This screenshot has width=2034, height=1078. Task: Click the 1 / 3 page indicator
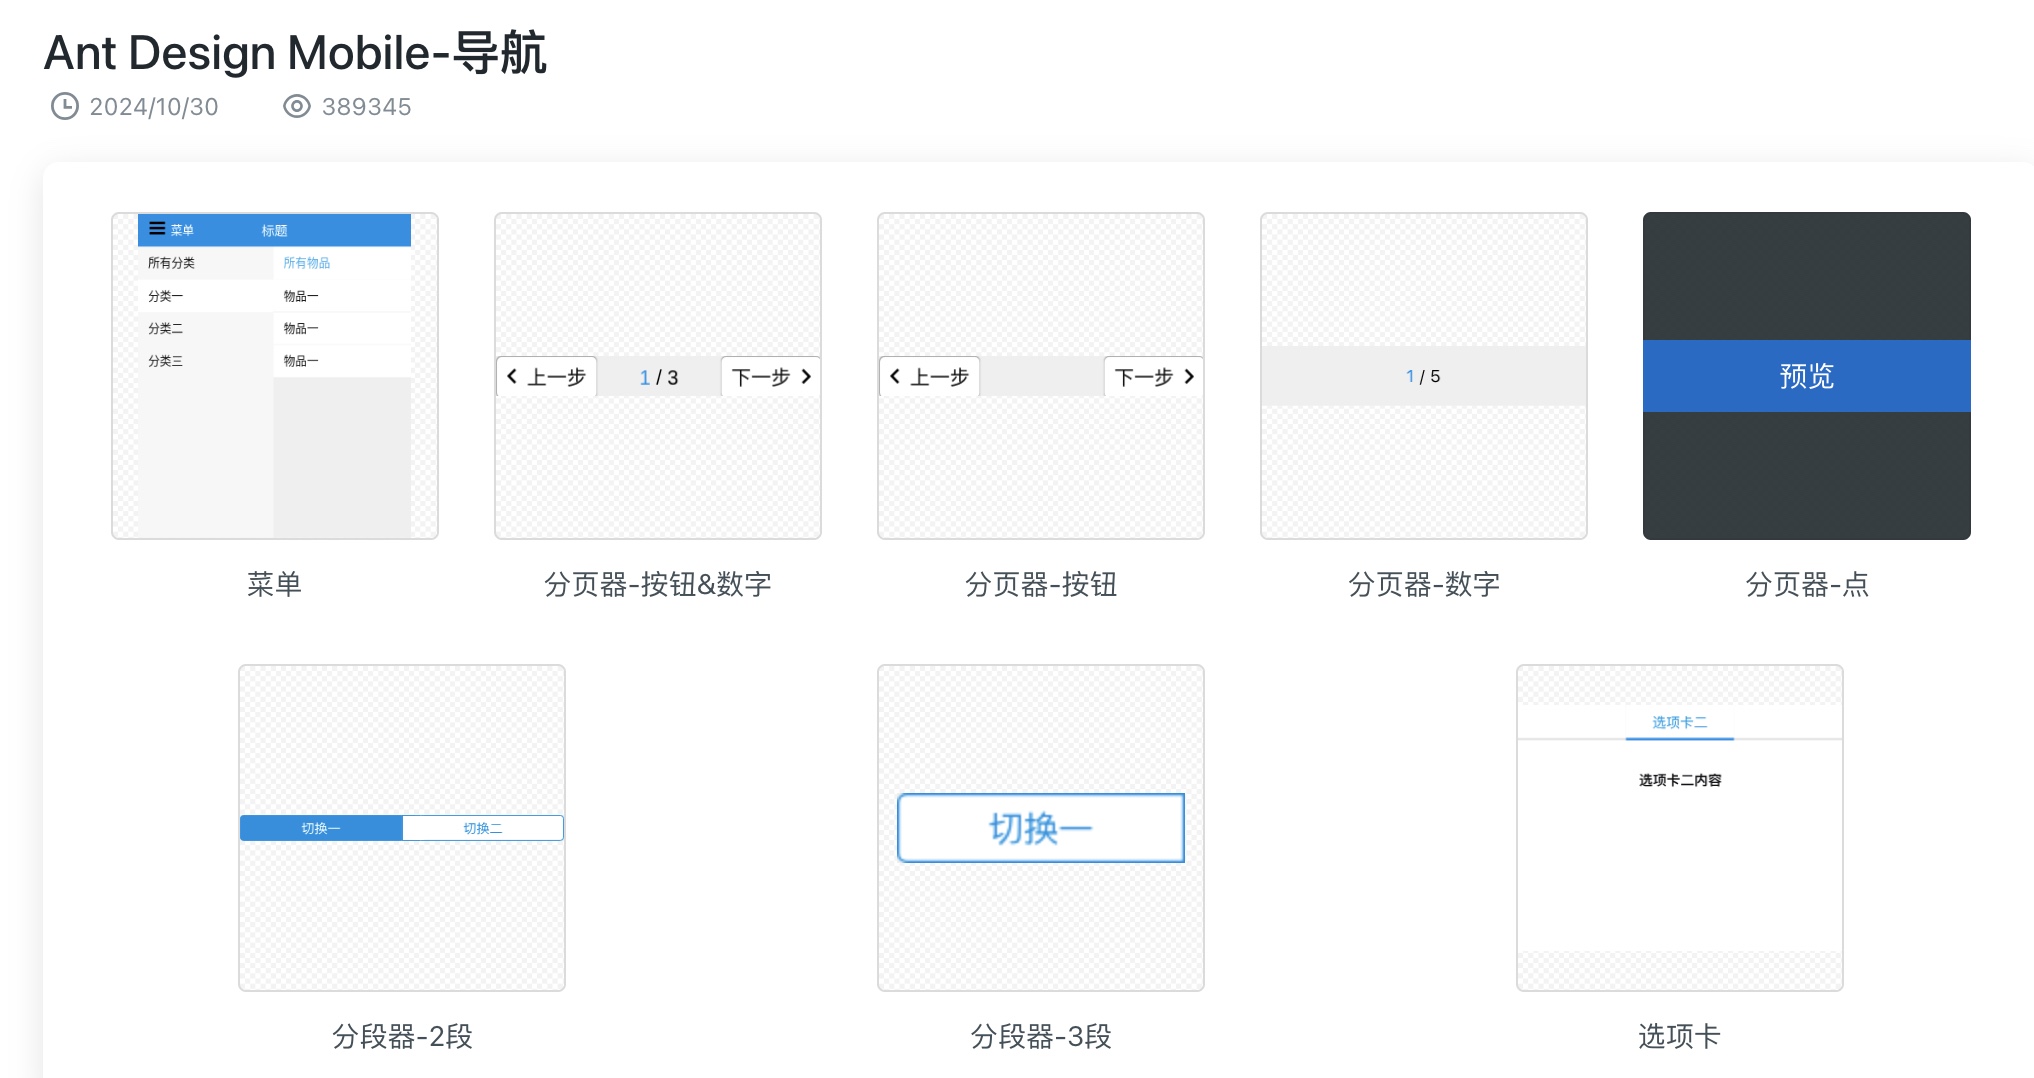(x=659, y=377)
